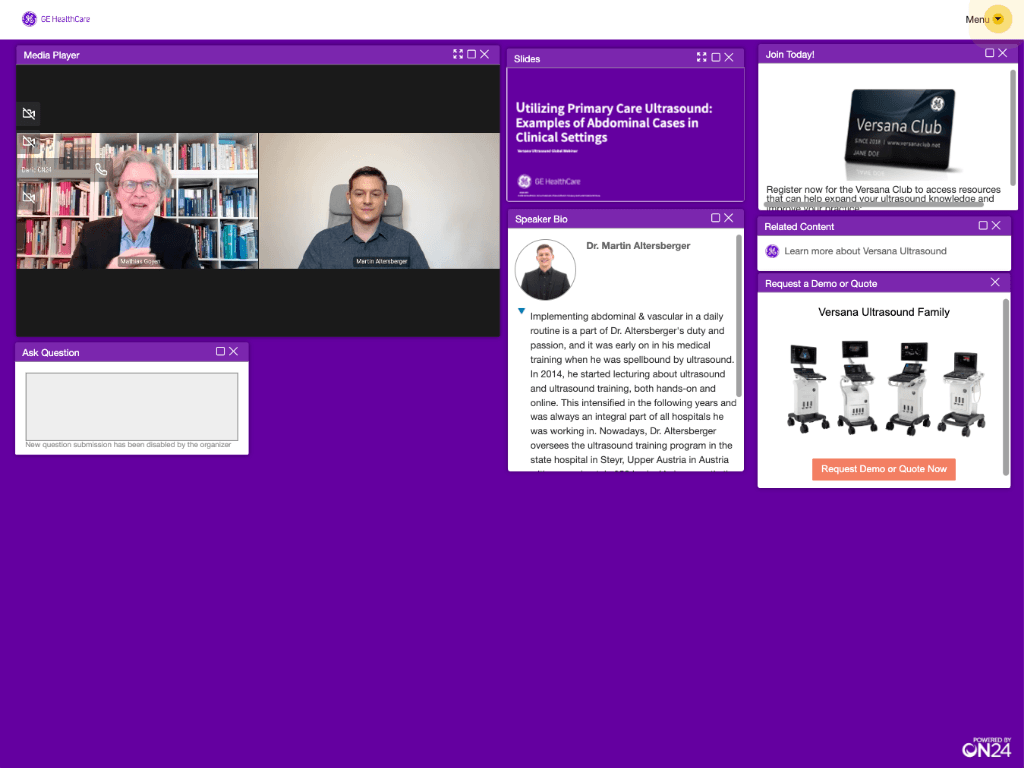Image resolution: width=1024 pixels, height=768 pixels.
Task: Click the Ask Question text box
Action: [x=131, y=406]
